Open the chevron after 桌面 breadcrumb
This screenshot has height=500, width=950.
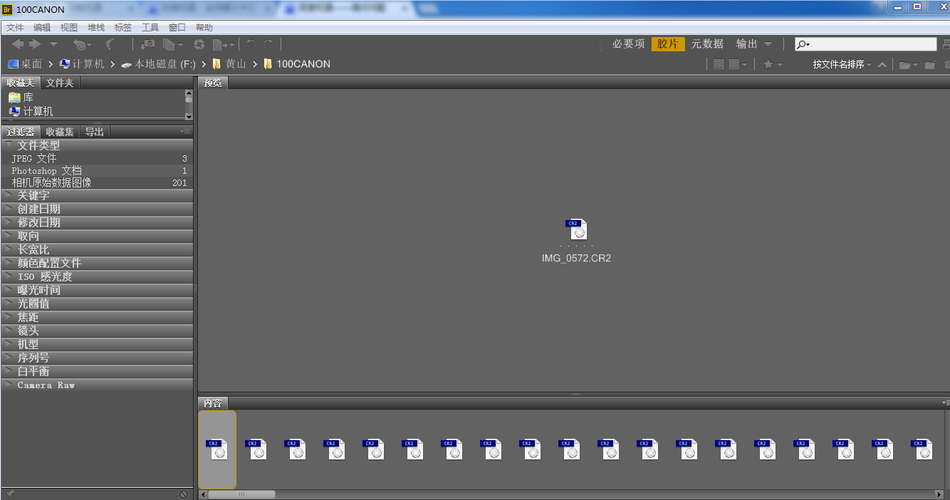50,64
